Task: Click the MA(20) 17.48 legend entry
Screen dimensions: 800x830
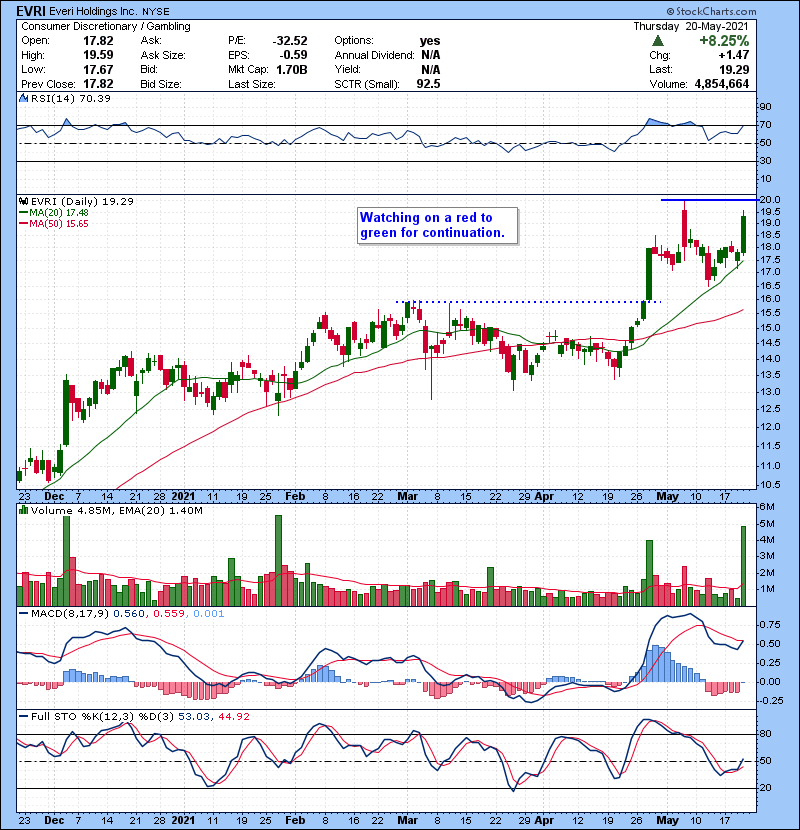Action: pyautogui.click(x=54, y=212)
